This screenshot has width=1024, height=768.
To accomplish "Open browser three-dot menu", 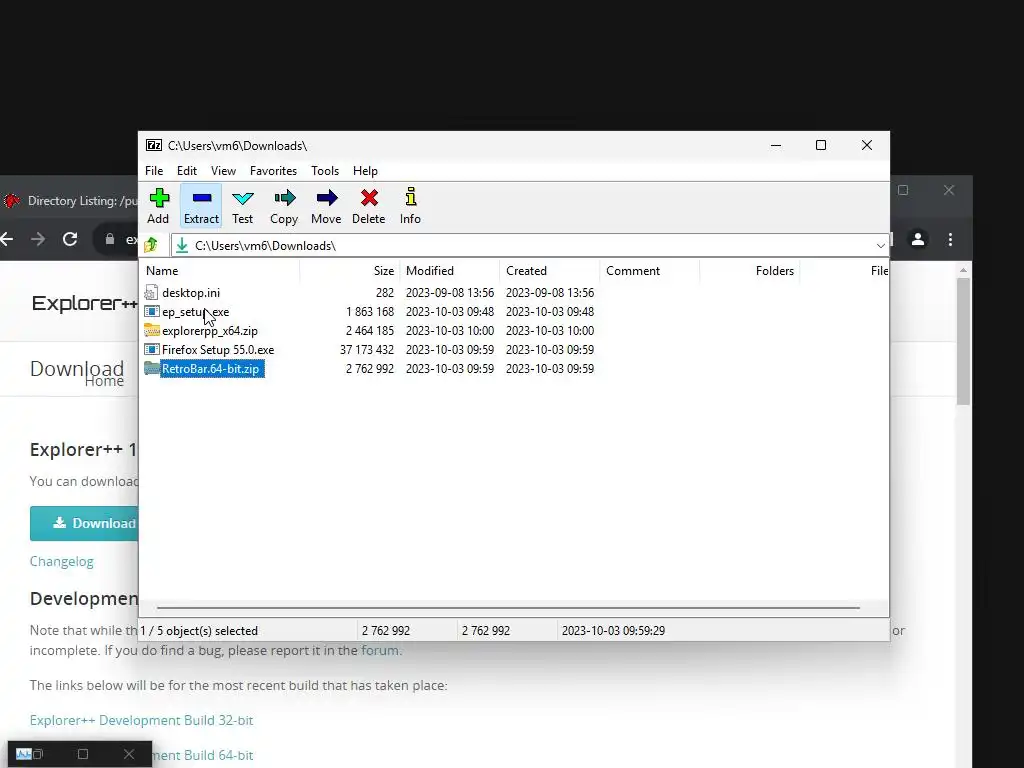I will tap(950, 240).
